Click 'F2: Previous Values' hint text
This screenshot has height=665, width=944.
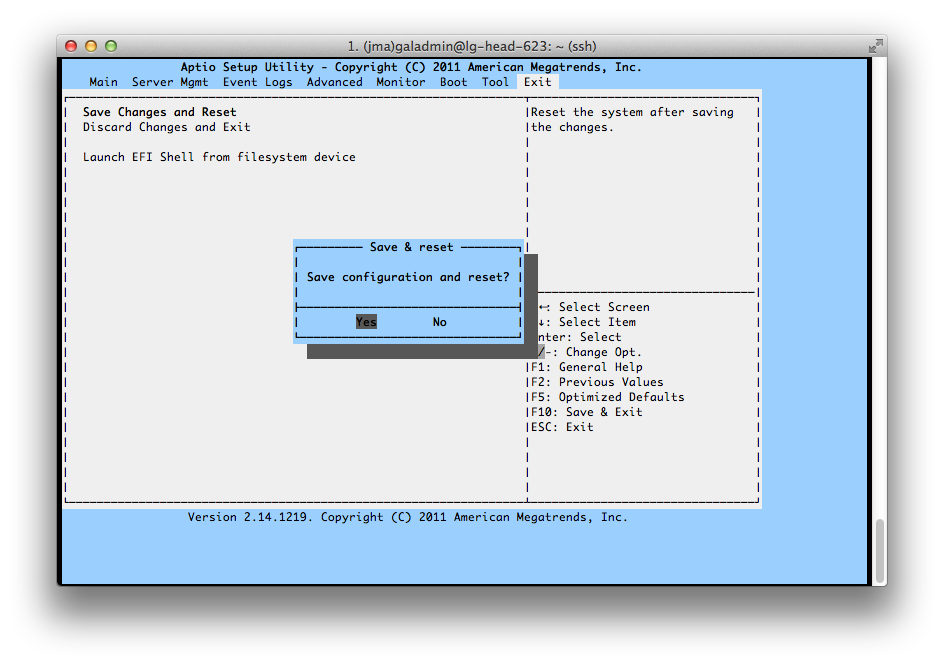(x=597, y=382)
